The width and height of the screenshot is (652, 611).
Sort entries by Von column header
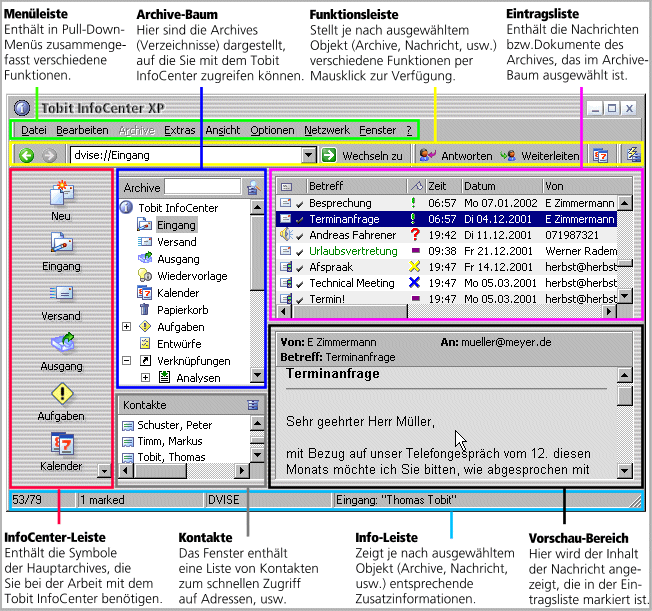point(588,186)
